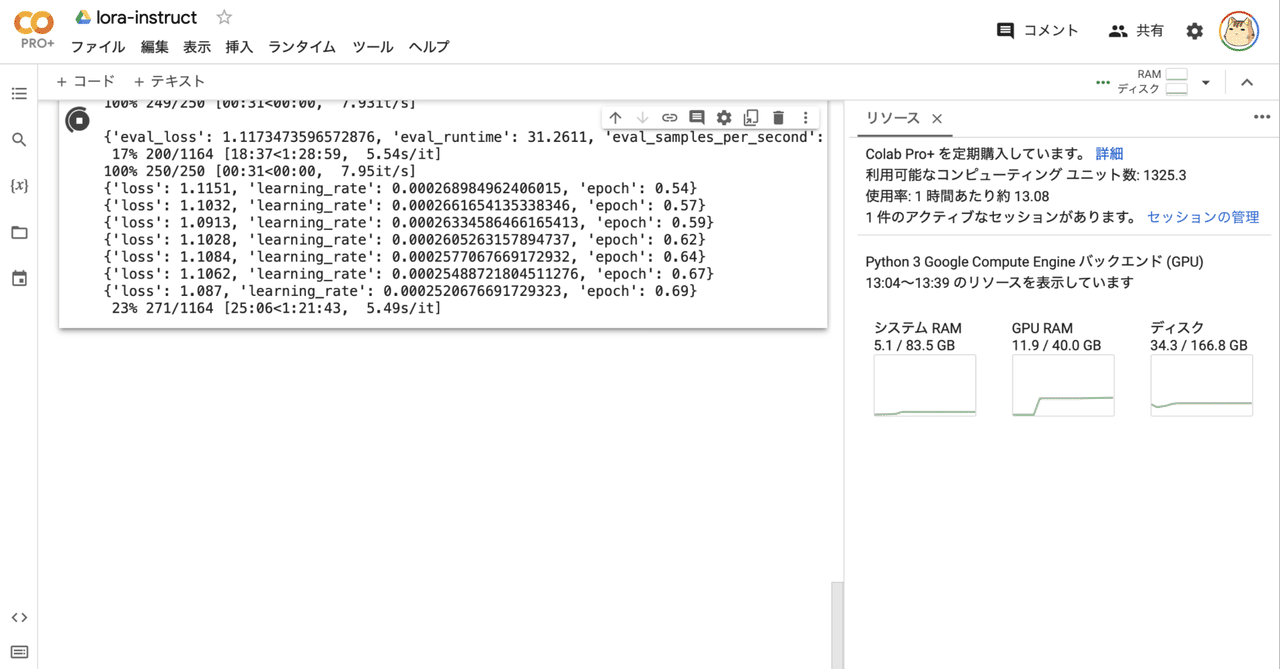Open the リソース panel overflow menu

[1260, 117]
